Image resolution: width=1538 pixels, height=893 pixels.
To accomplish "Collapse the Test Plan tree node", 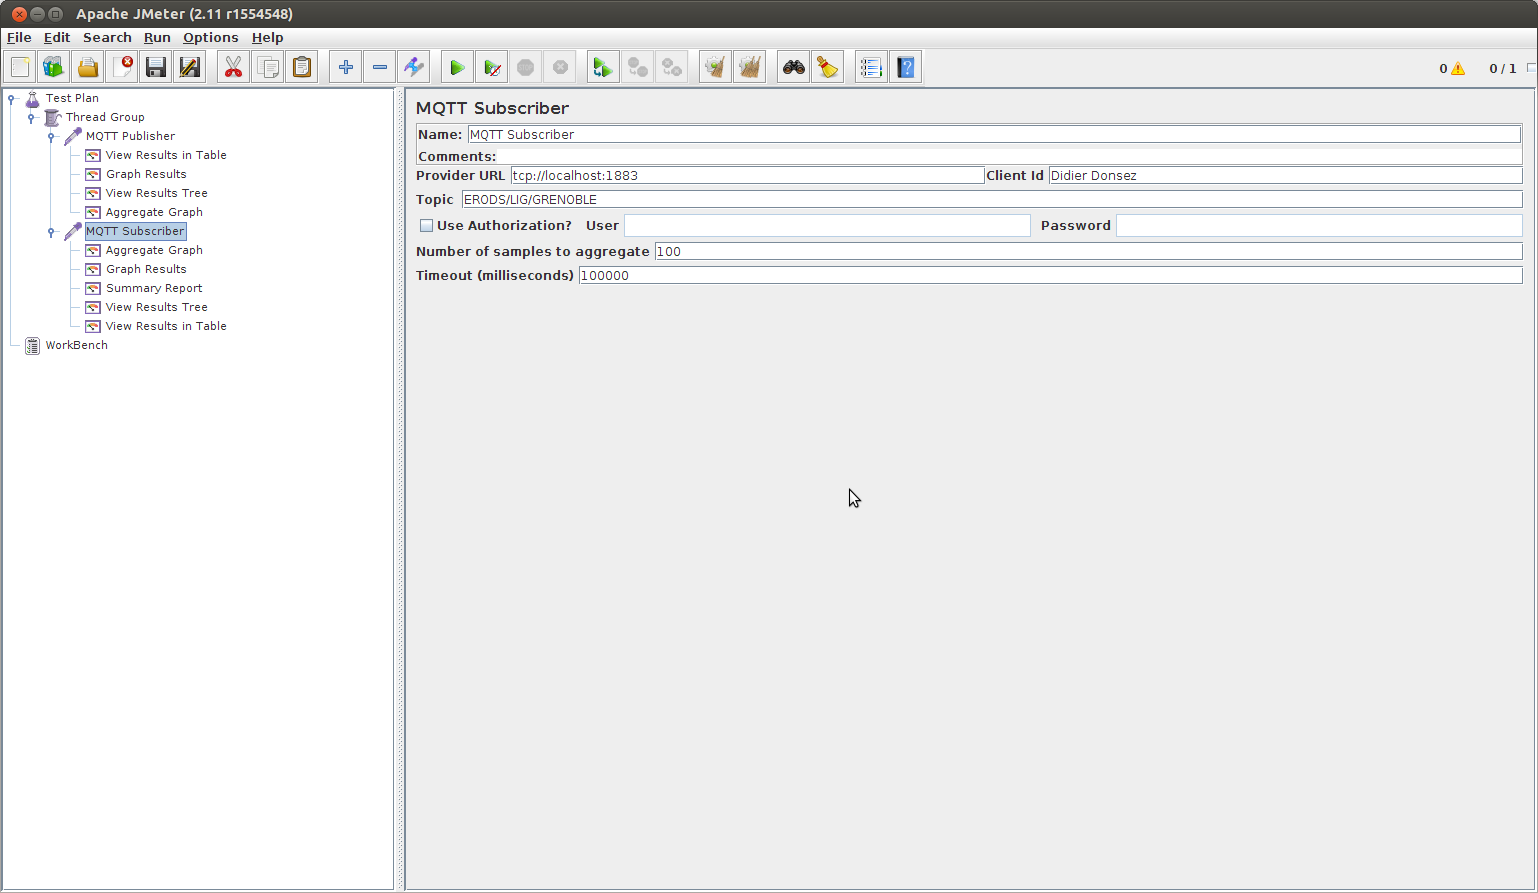I will coord(11,98).
